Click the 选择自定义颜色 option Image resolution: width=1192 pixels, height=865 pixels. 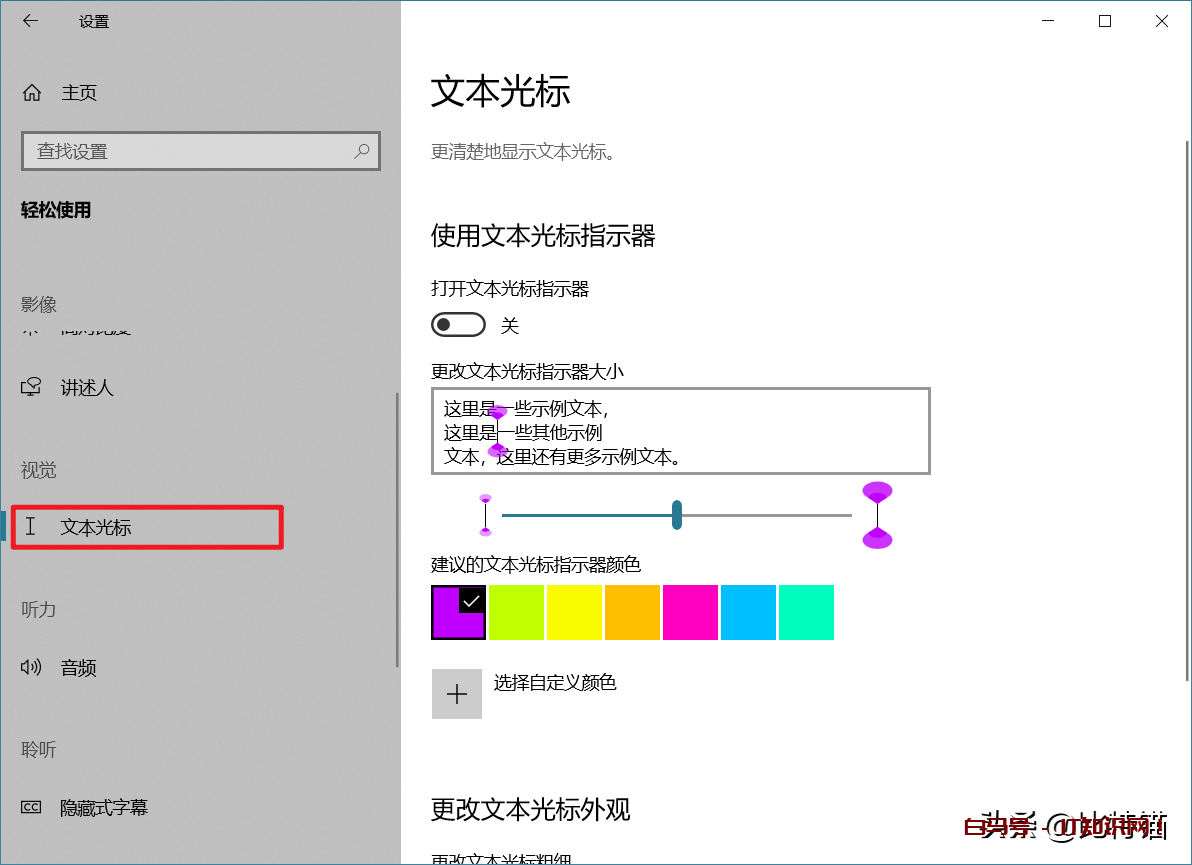click(x=554, y=683)
